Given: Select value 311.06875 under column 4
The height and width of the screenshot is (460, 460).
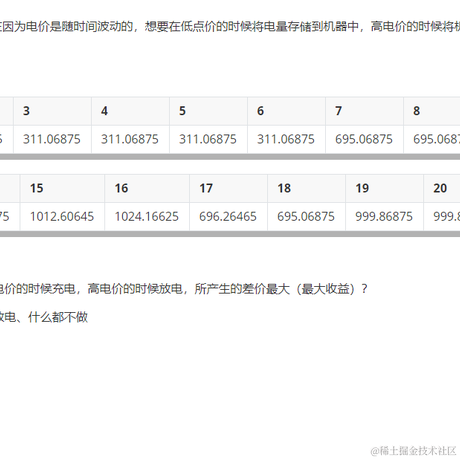Looking at the screenshot, I should [x=130, y=139].
